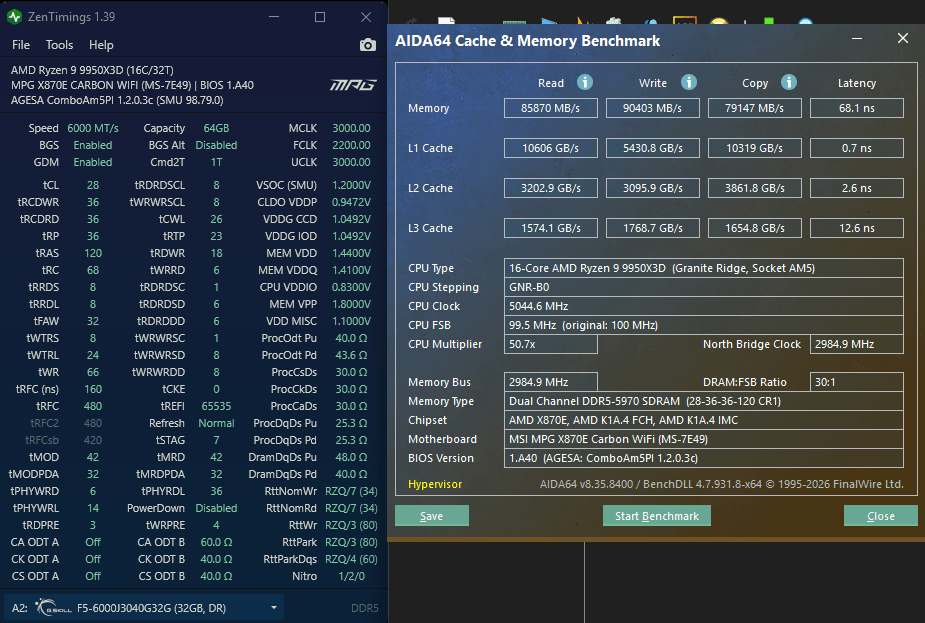This screenshot has height=623, width=925.
Task: Click the GDM status Enabled
Action: (x=93, y=162)
